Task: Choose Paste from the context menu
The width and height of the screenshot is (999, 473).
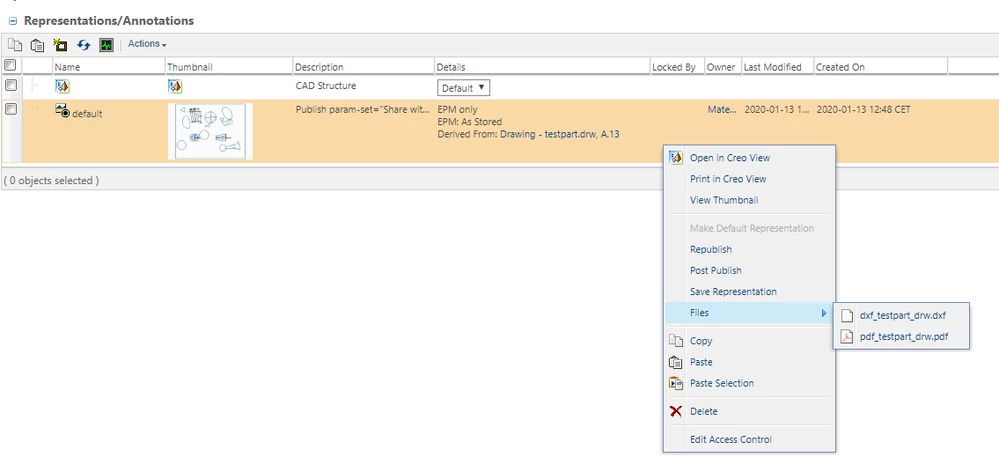Action: (x=701, y=362)
